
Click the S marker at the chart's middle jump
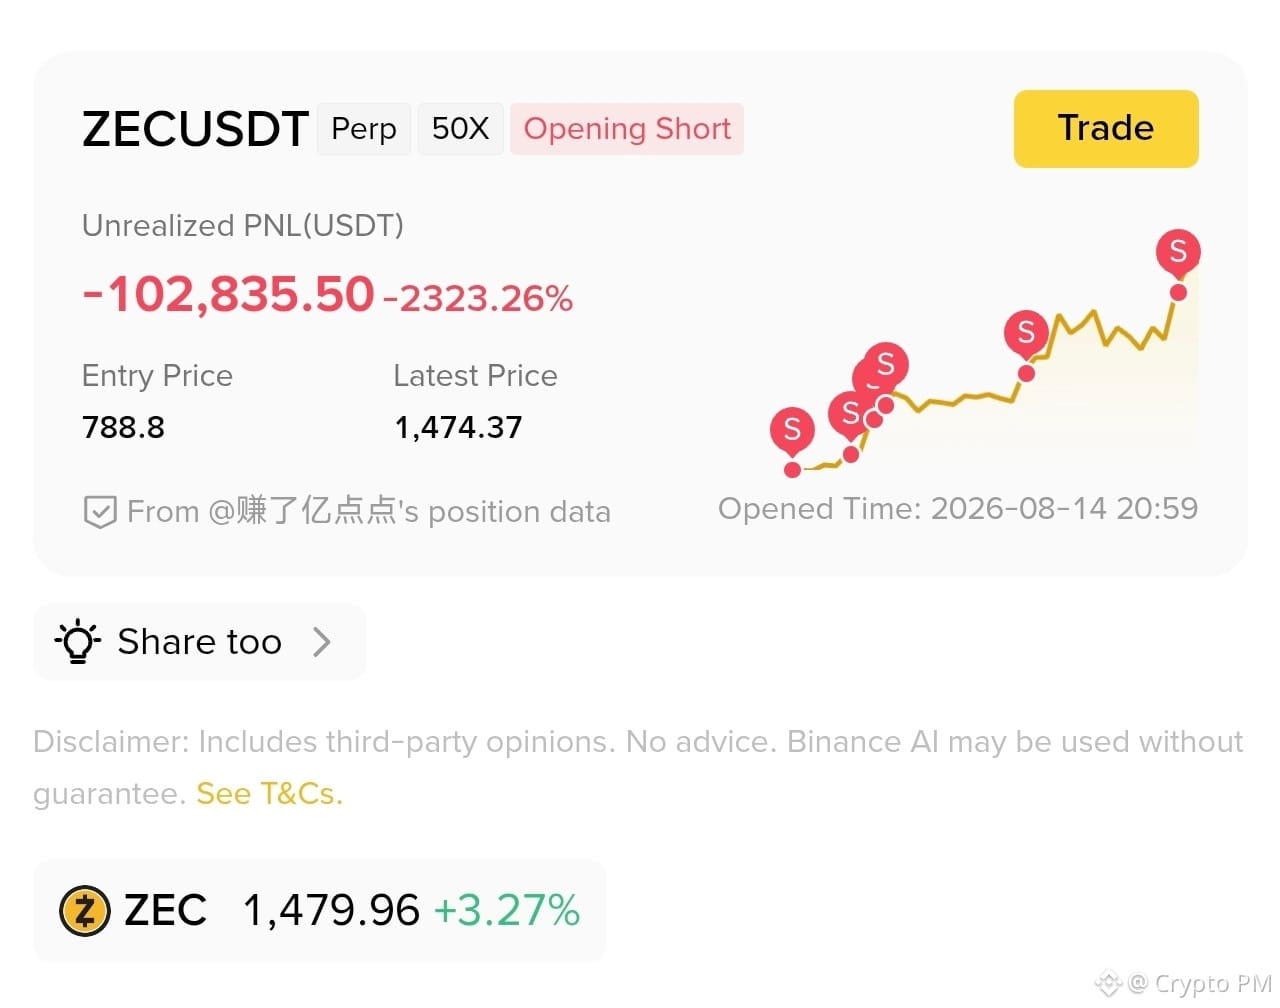pos(1026,333)
